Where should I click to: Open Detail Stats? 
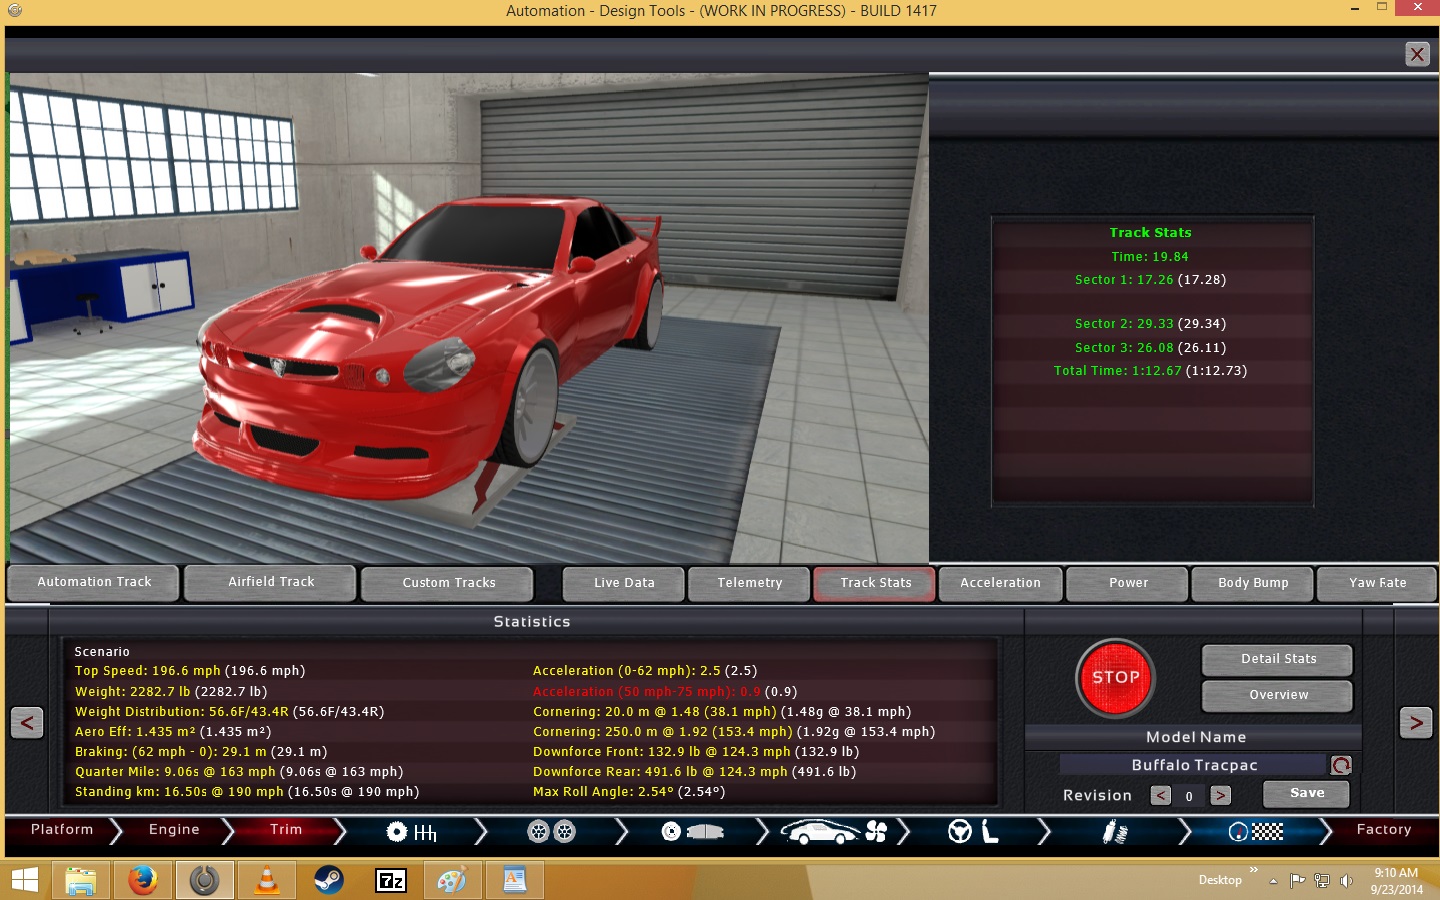1278,659
